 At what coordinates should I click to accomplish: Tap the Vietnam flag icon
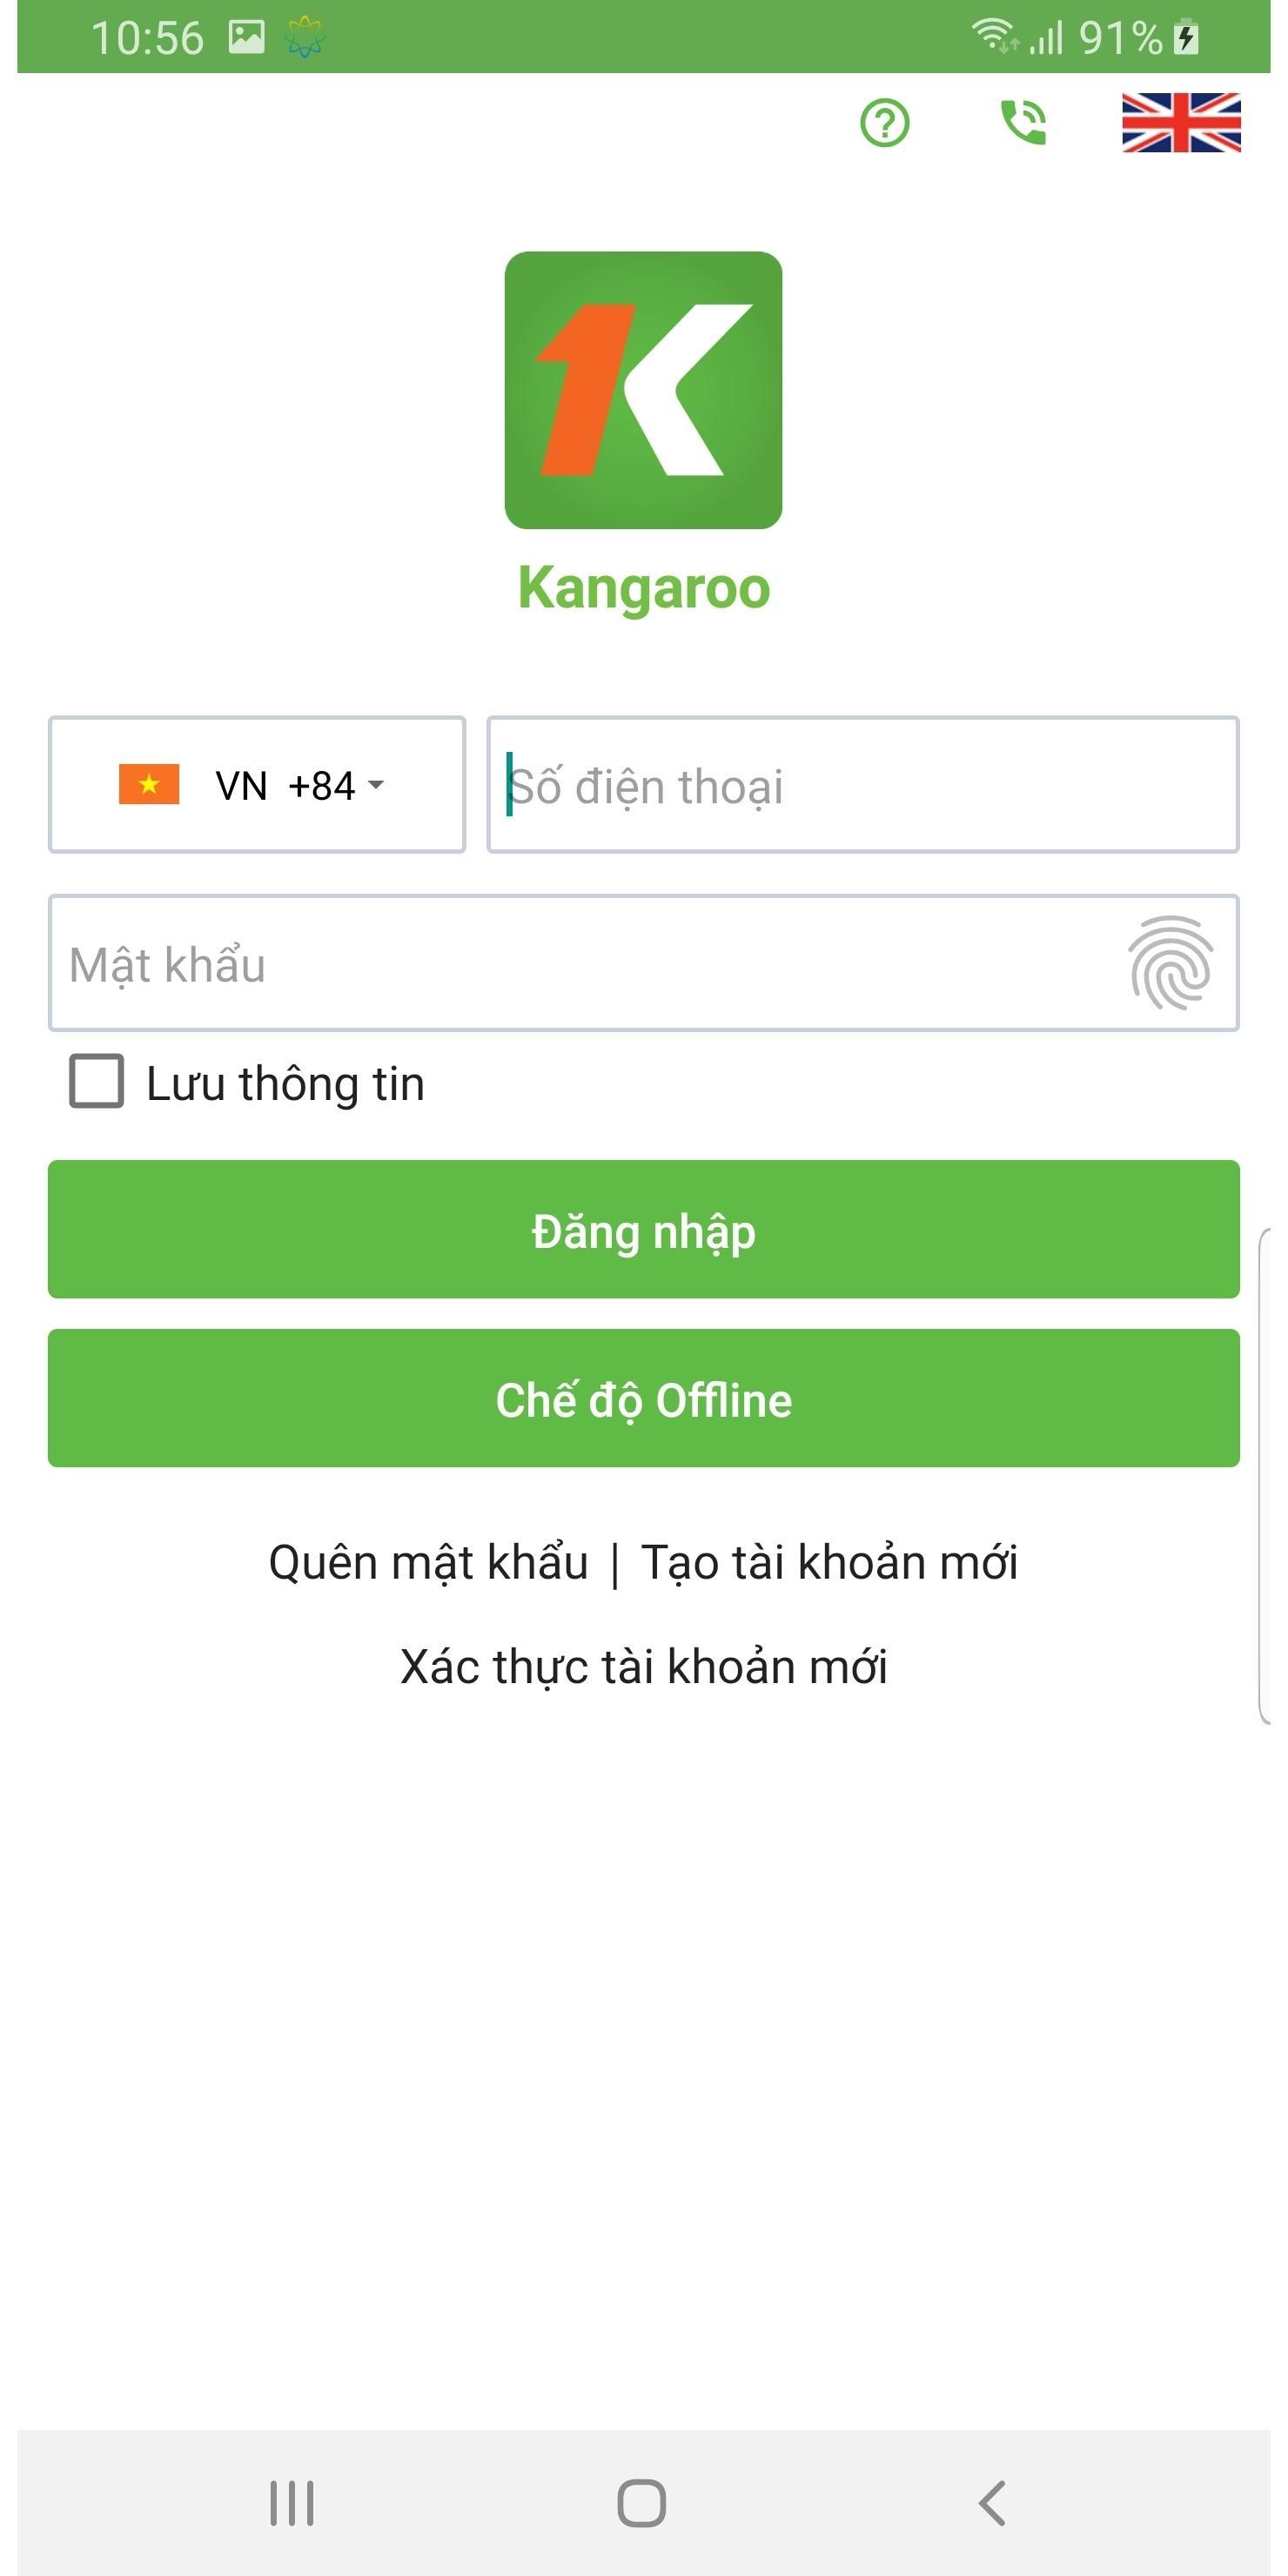point(149,785)
